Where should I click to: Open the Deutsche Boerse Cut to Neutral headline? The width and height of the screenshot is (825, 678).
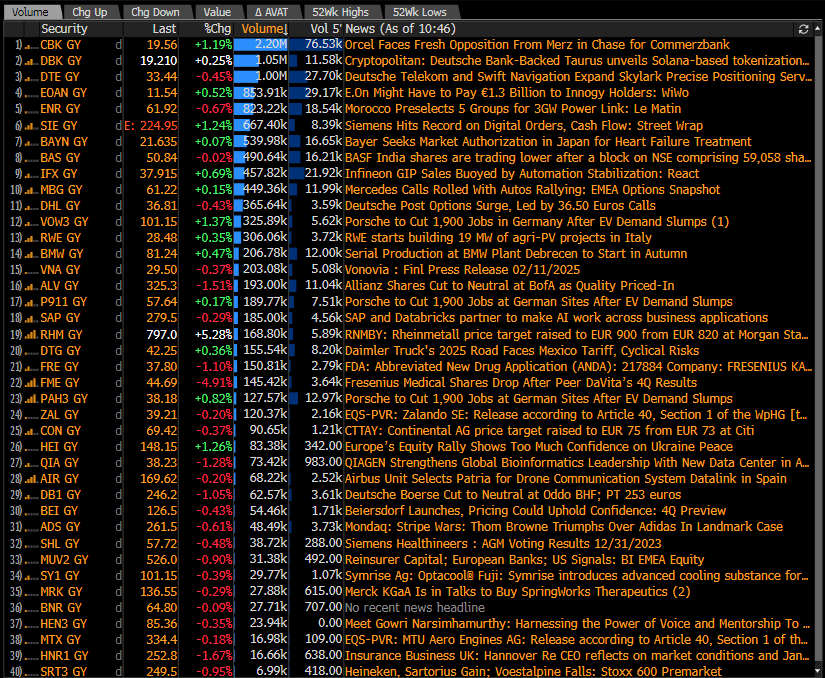513,495
